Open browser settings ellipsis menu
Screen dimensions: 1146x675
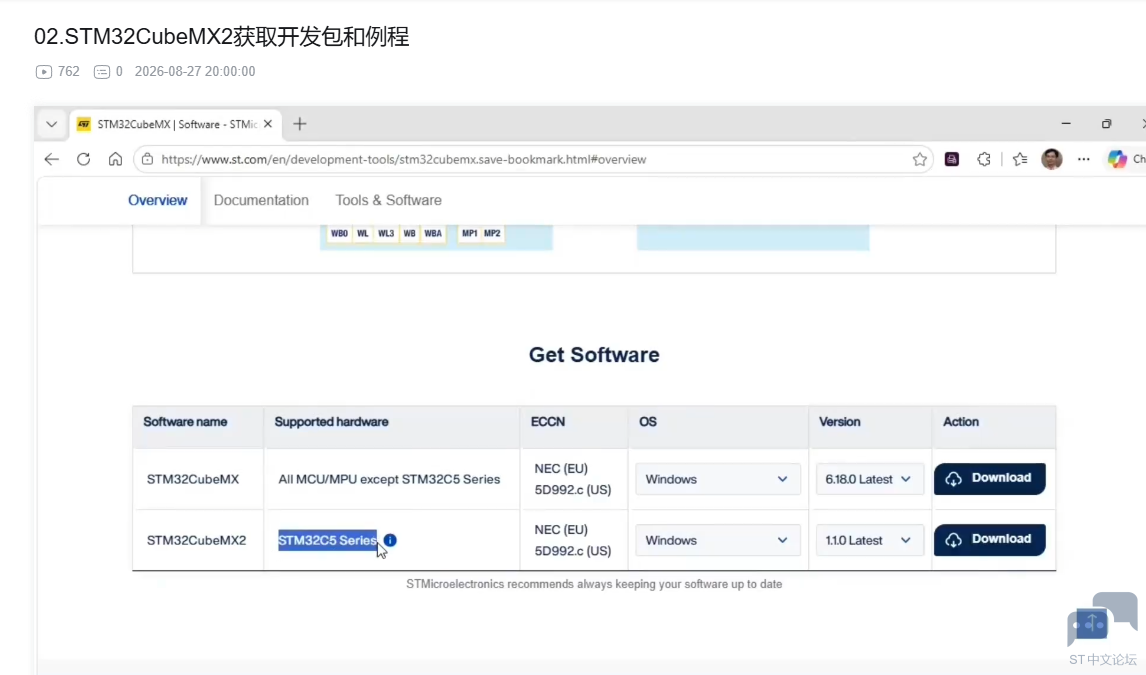click(1084, 159)
